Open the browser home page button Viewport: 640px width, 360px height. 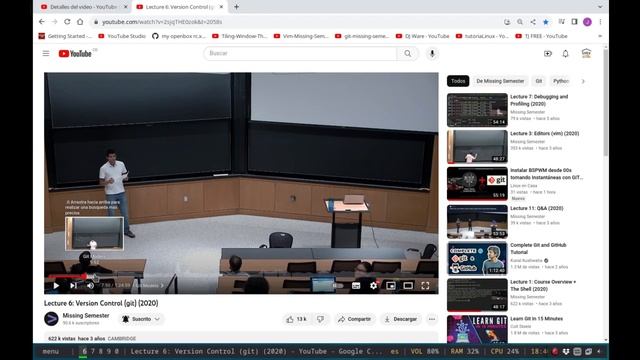pos(80,22)
